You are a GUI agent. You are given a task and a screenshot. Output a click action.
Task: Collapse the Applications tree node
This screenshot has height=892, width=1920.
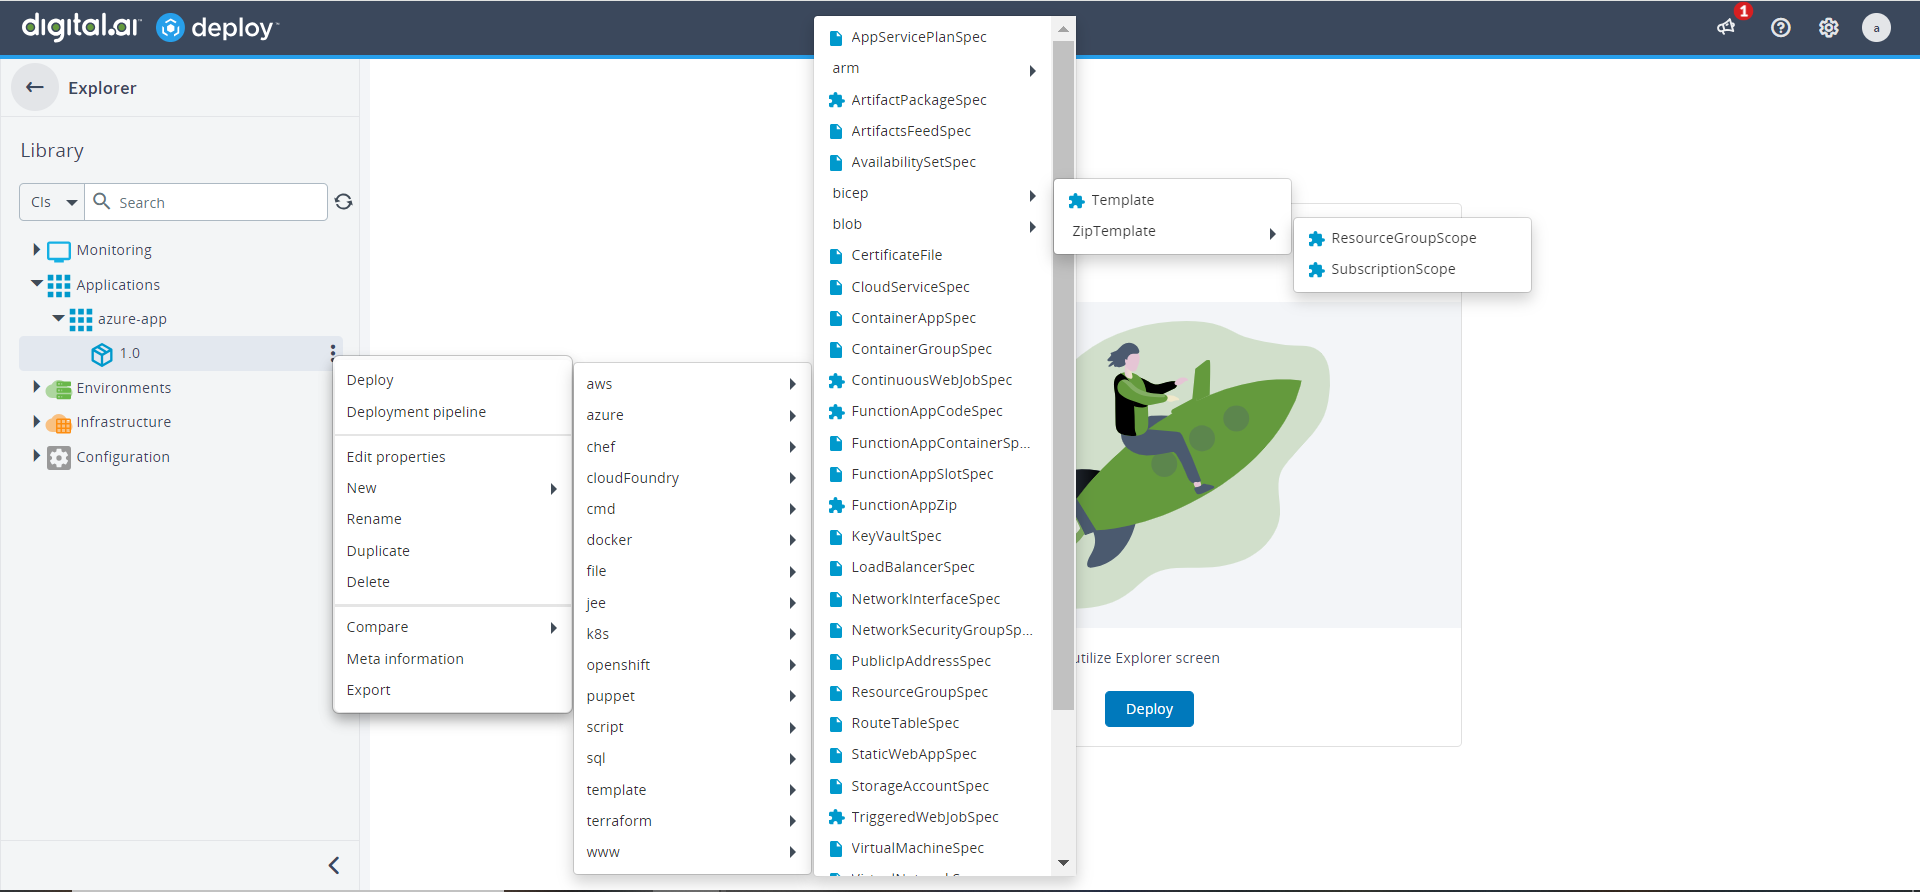(x=37, y=284)
